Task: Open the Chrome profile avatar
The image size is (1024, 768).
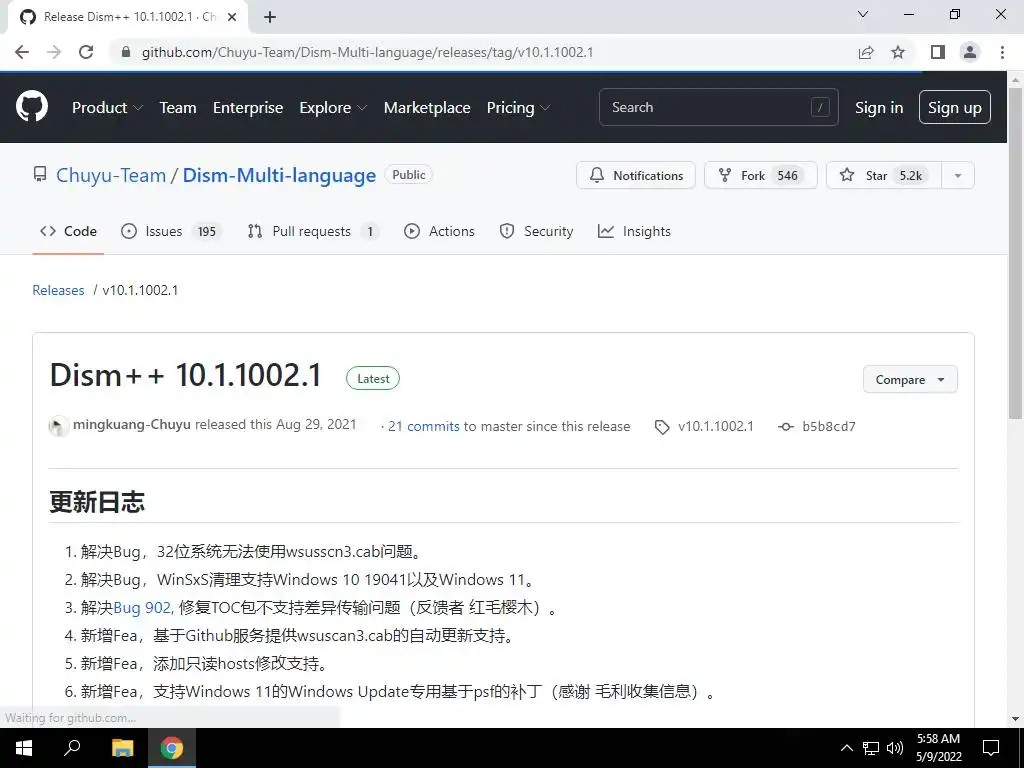Action: [970, 52]
